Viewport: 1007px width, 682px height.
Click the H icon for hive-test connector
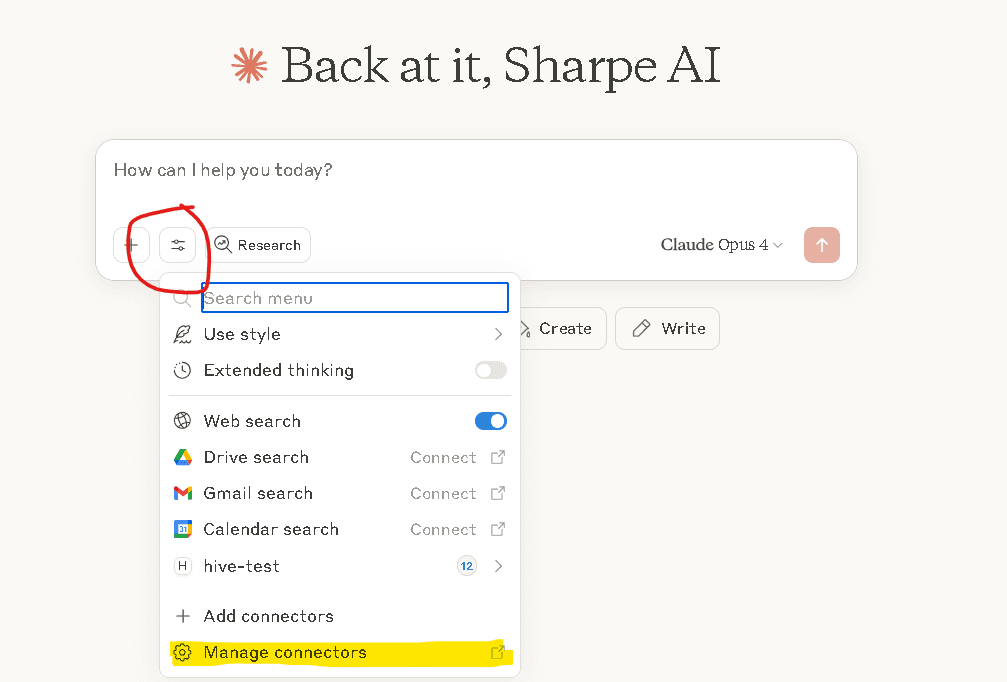[183, 566]
